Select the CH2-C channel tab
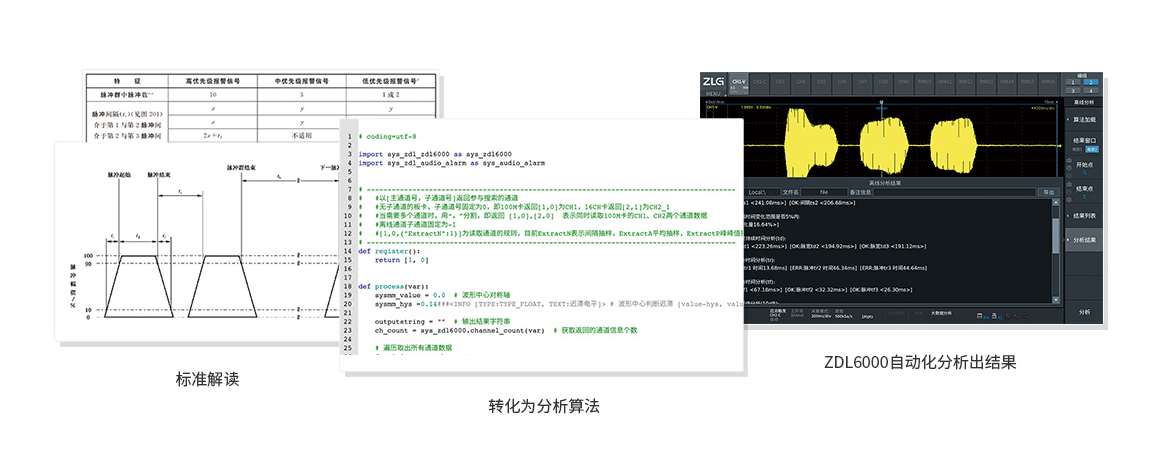The width and height of the screenshot is (1155, 469). pyautogui.click(x=759, y=84)
